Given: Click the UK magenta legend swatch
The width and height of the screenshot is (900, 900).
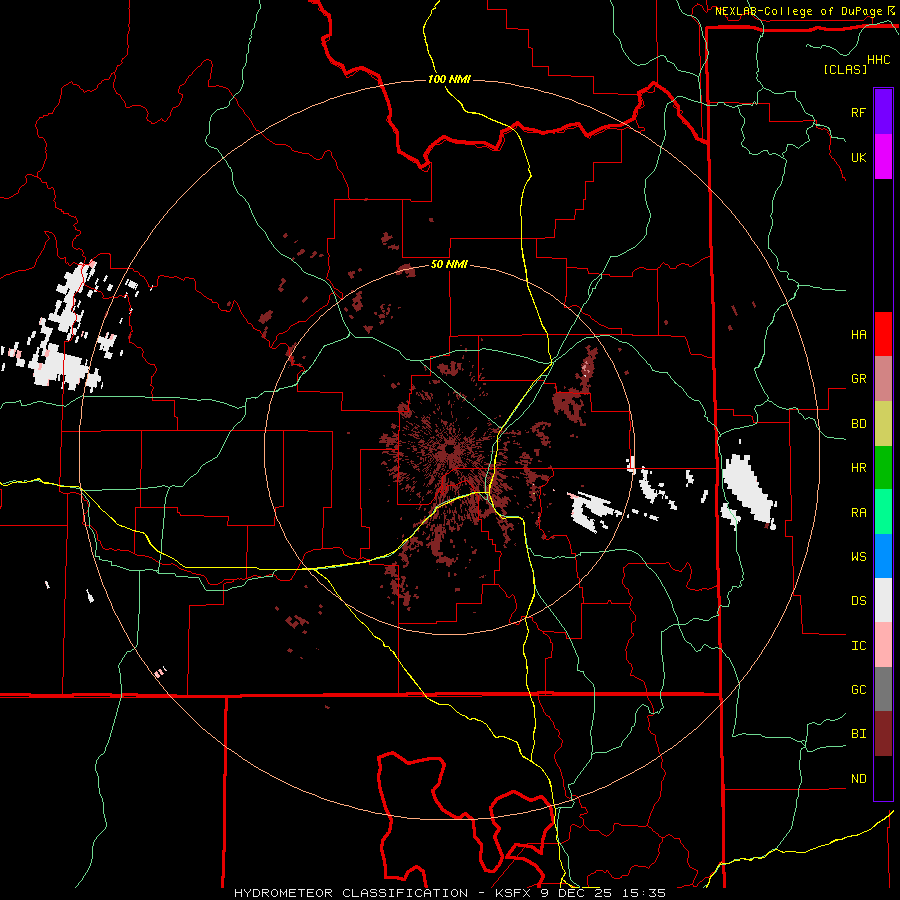Looking at the screenshot, I should (x=883, y=157).
